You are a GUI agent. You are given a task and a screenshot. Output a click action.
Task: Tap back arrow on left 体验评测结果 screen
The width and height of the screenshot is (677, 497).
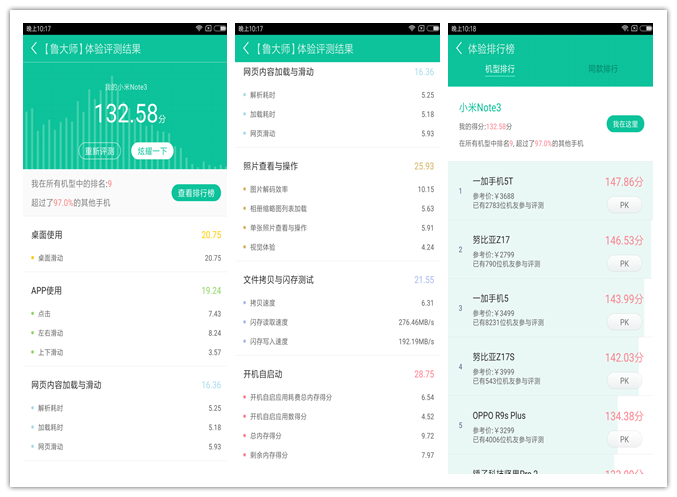point(34,48)
